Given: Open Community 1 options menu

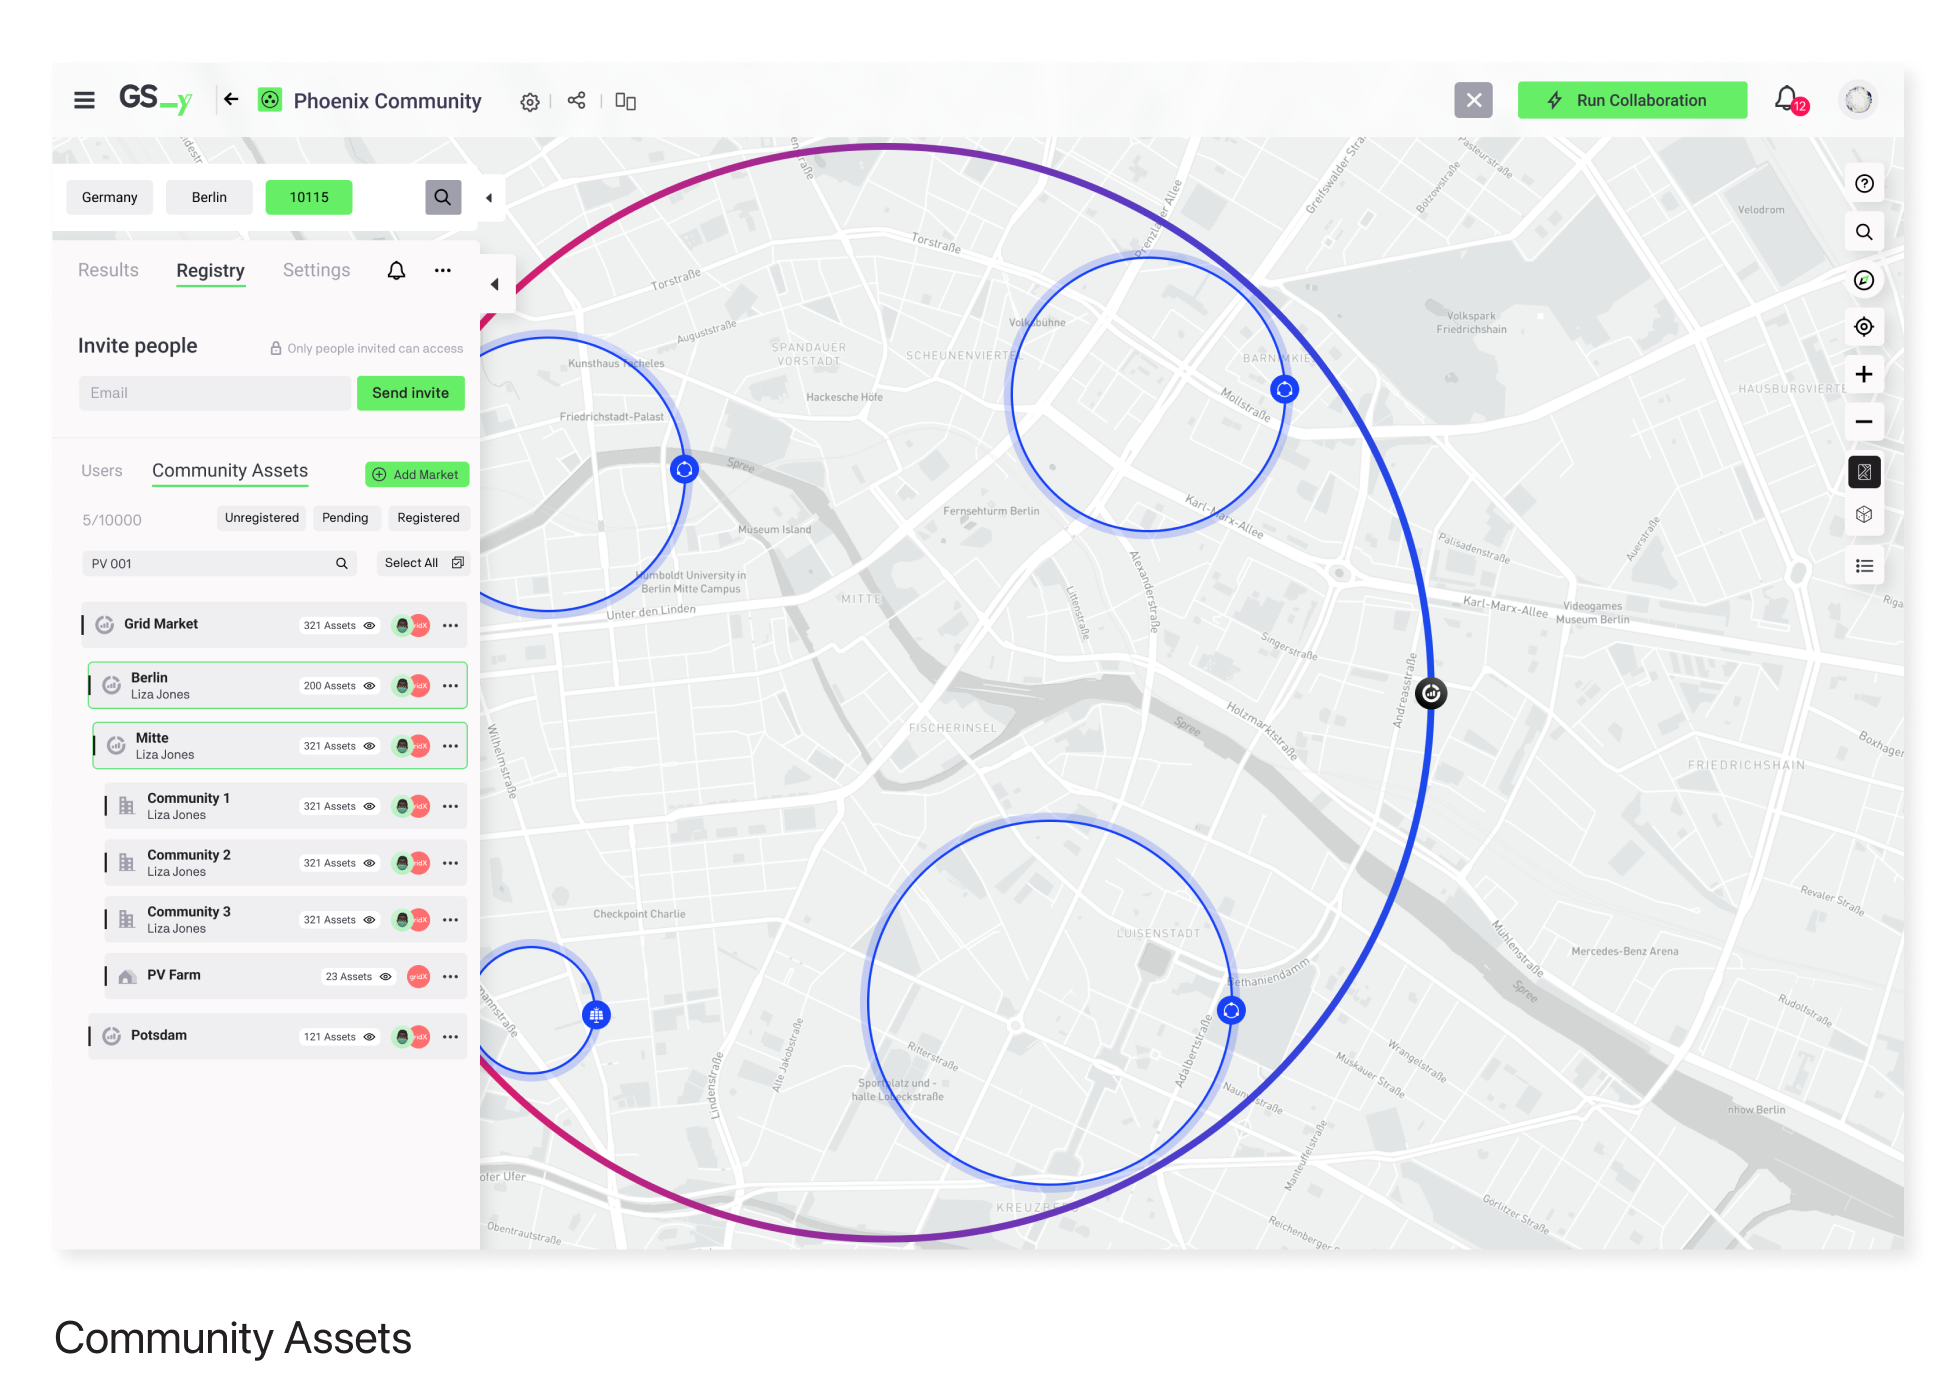Looking at the screenshot, I should coord(451,806).
